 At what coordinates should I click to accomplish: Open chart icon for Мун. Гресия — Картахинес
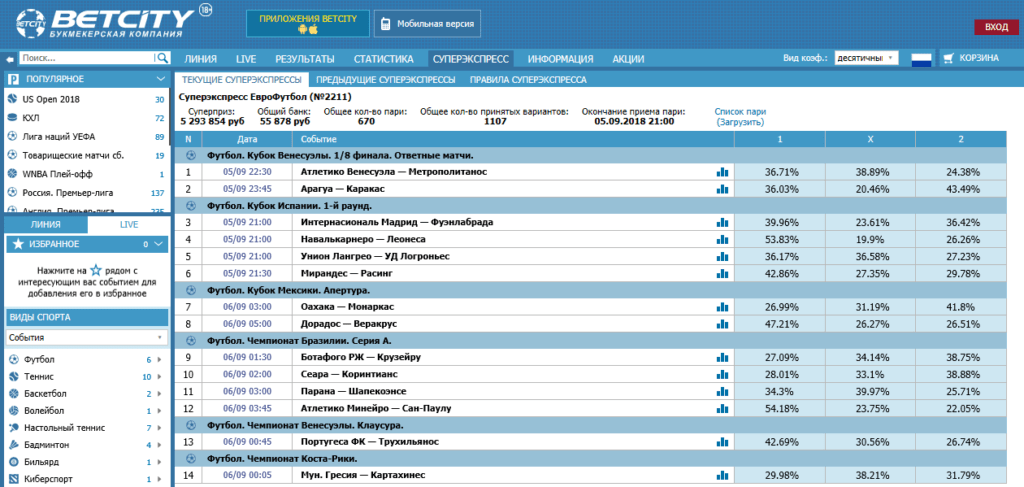click(722, 475)
